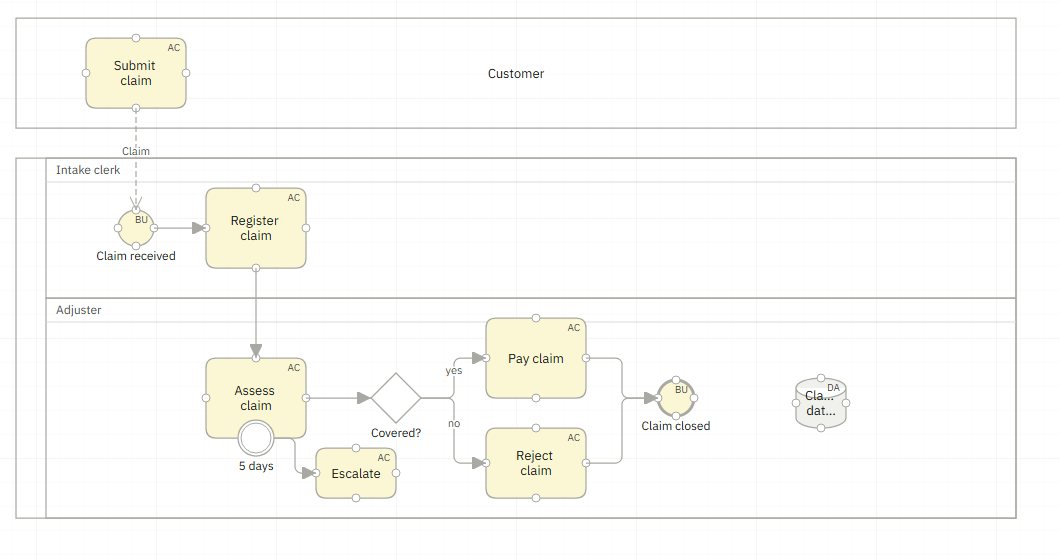Screen dimensions: 1060x560
Task: Click the Customer pool label
Action: (516, 74)
